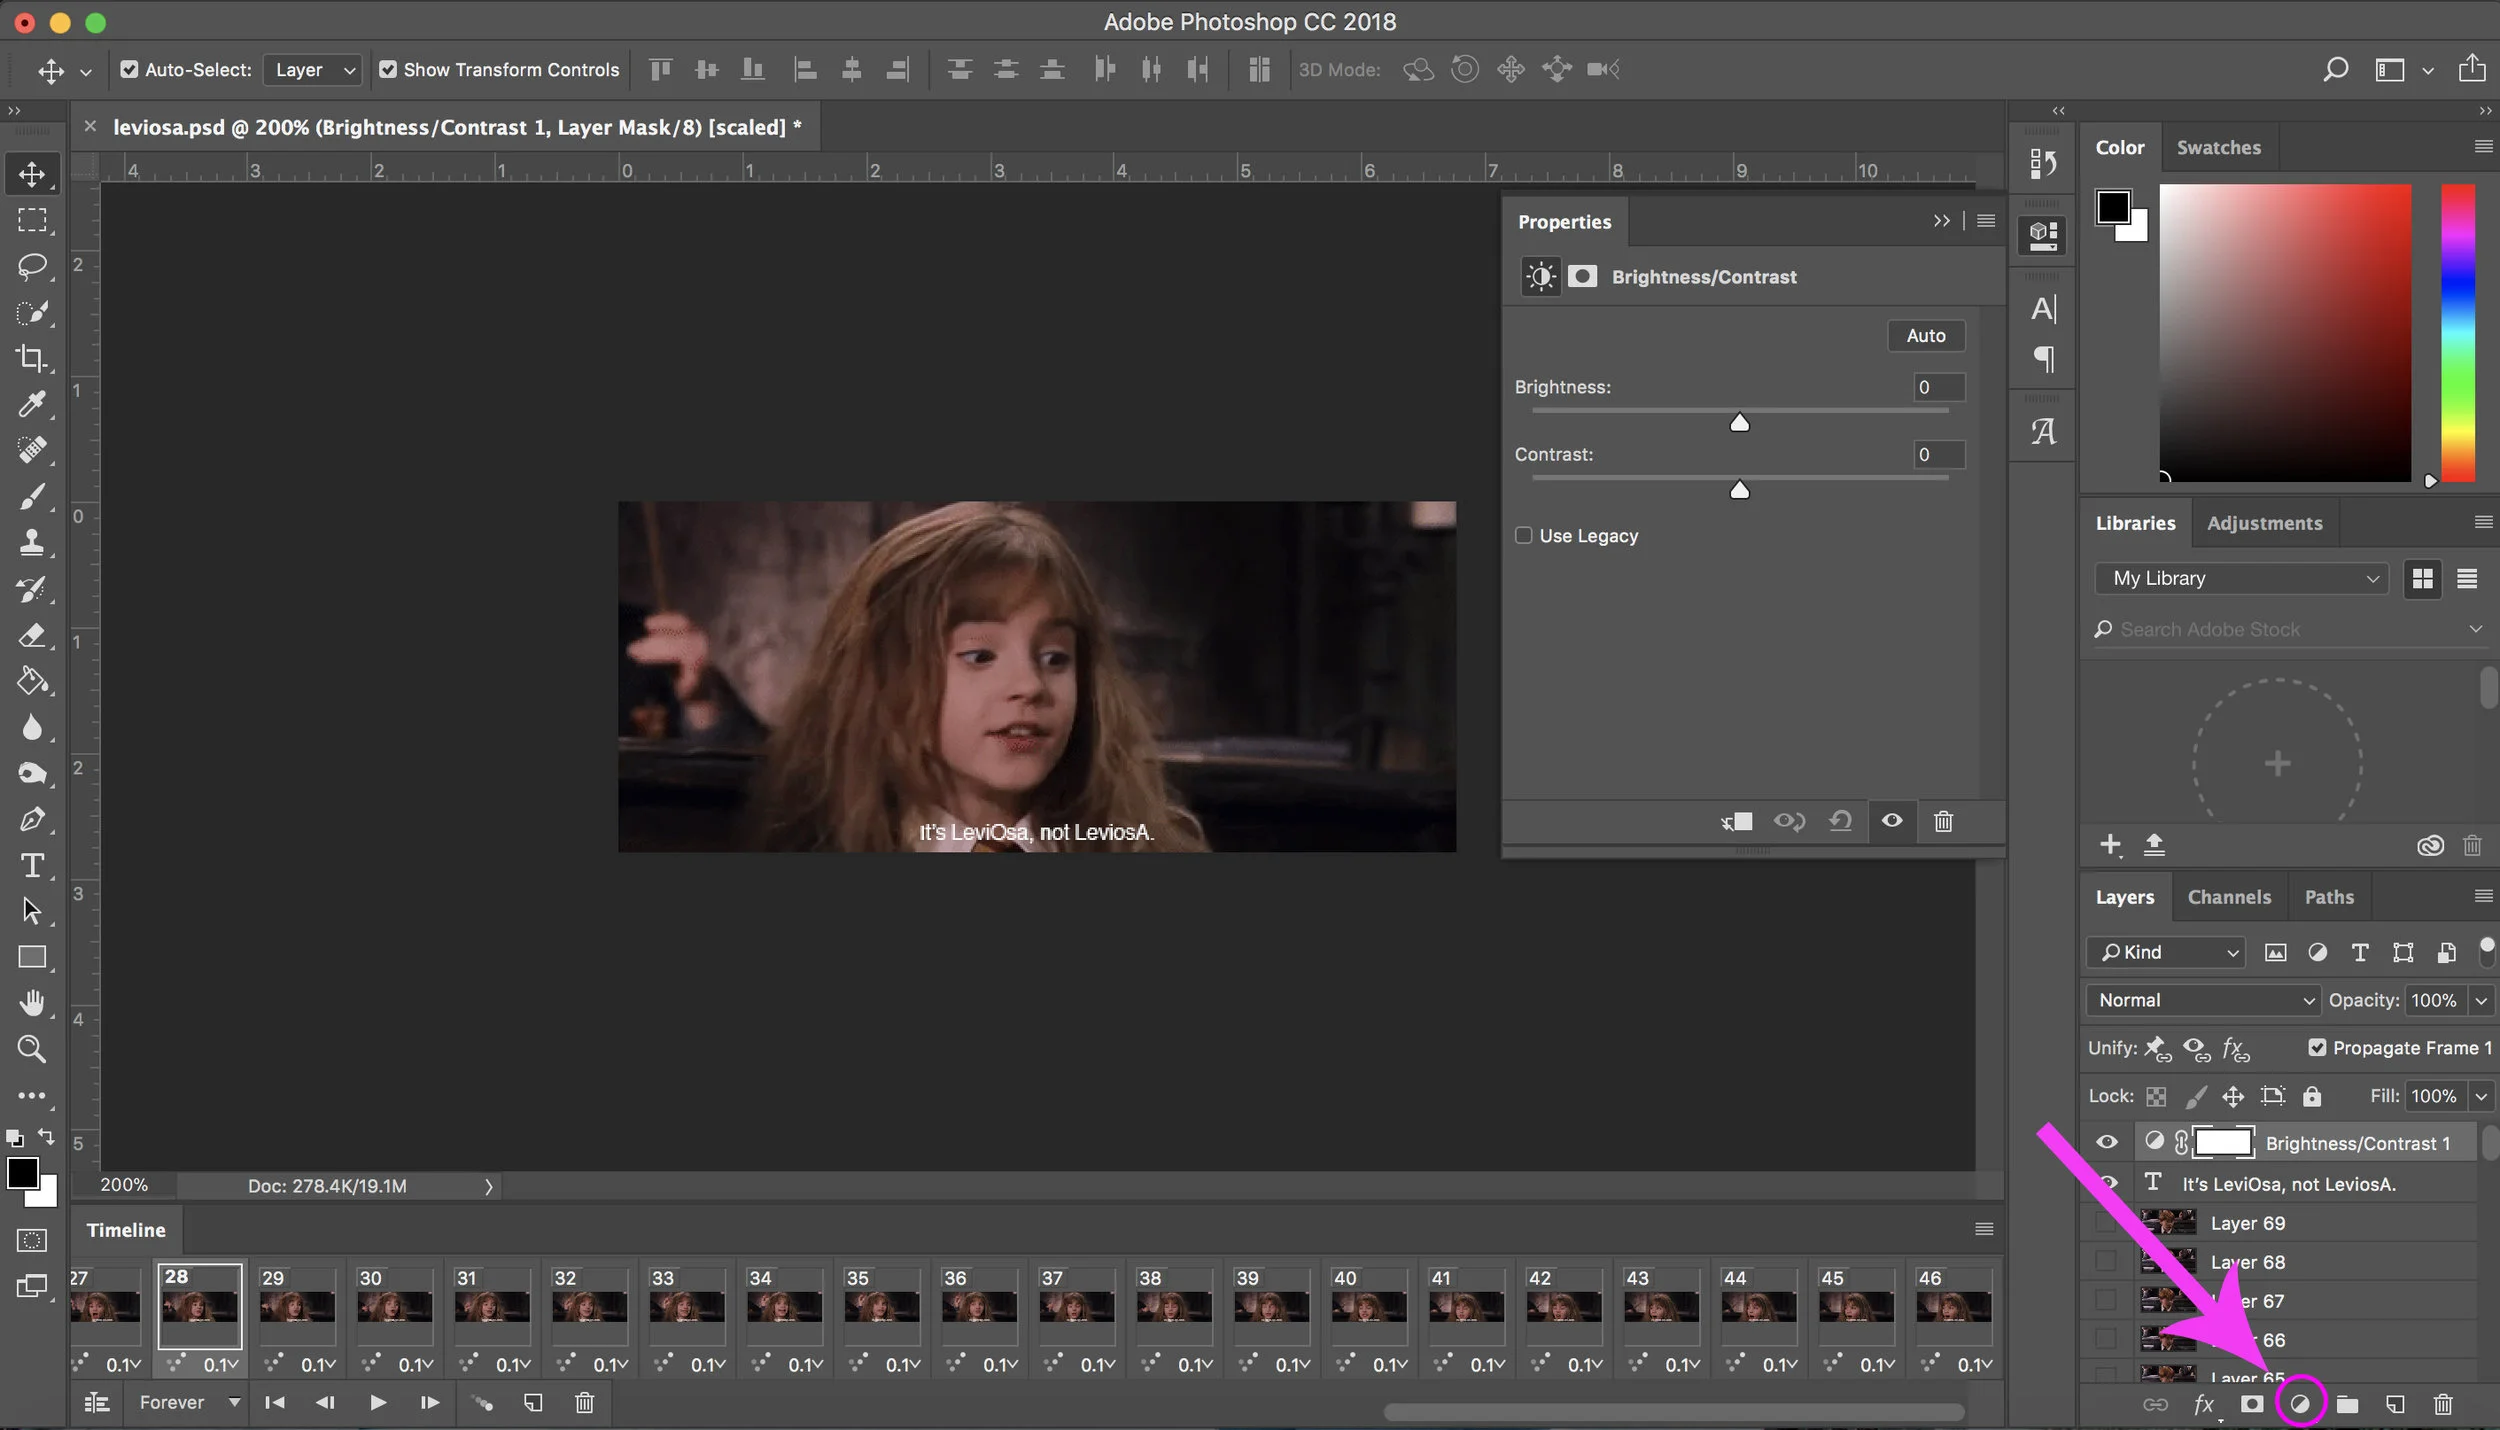Click the add layer mask icon

coord(2251,1404)
